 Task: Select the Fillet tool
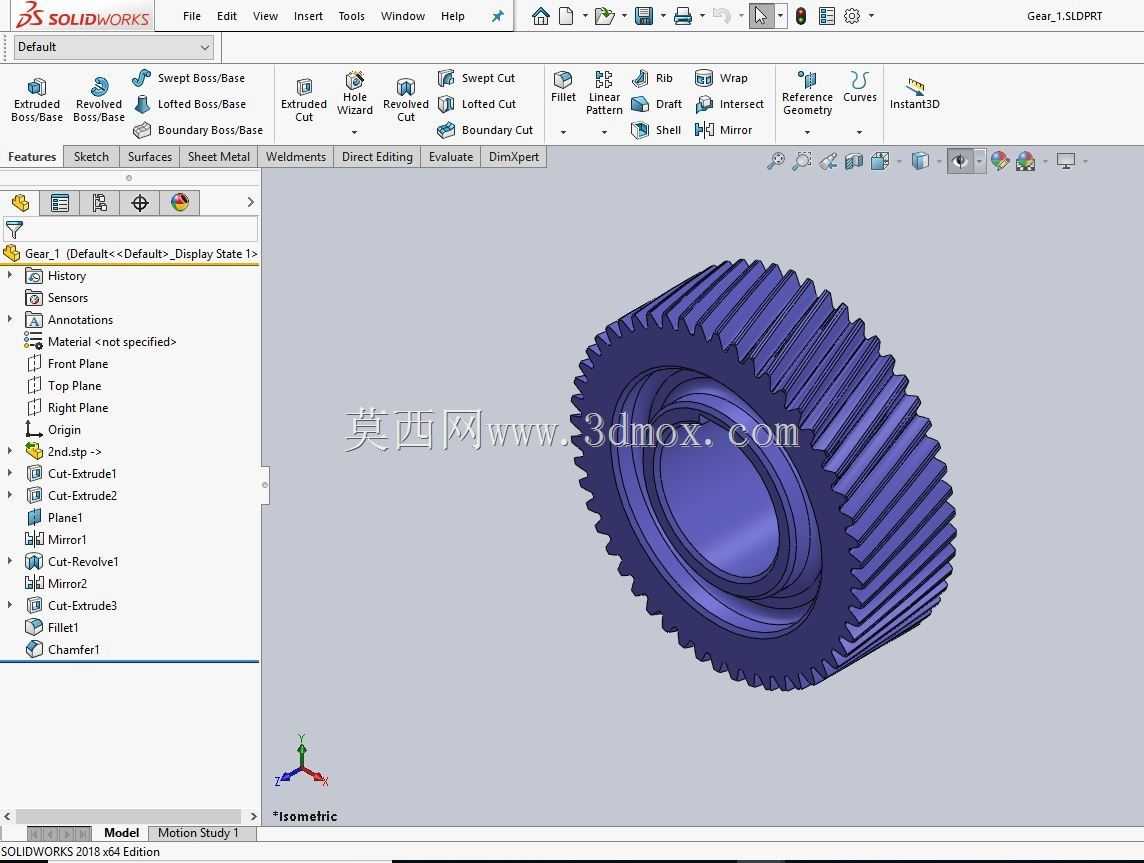[563, 87]
